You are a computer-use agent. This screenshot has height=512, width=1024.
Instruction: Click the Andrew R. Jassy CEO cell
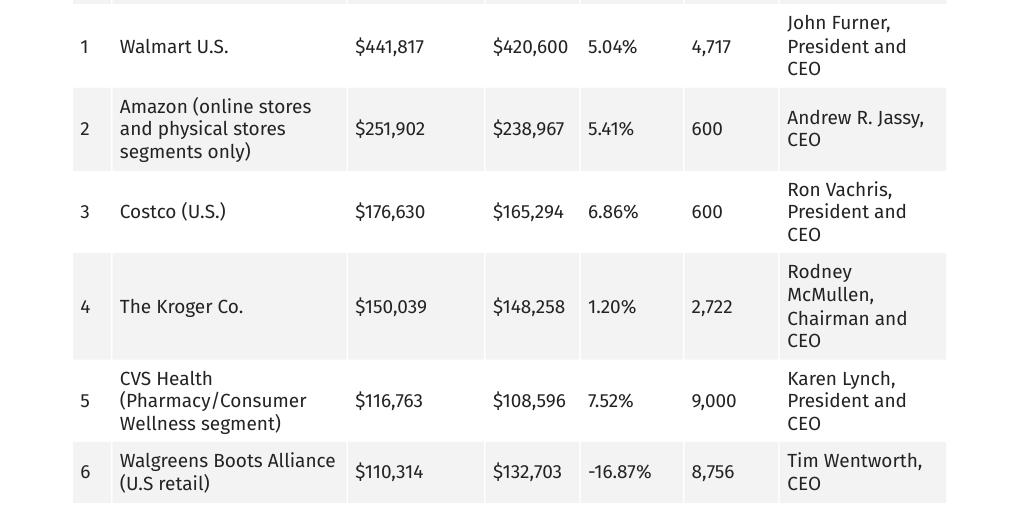(855, 129)
